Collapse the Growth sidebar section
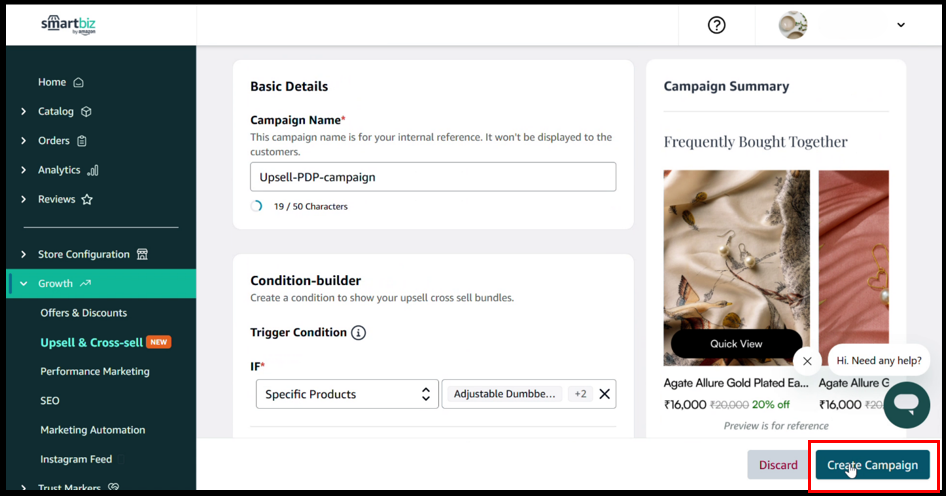 (x=23, y=284)
